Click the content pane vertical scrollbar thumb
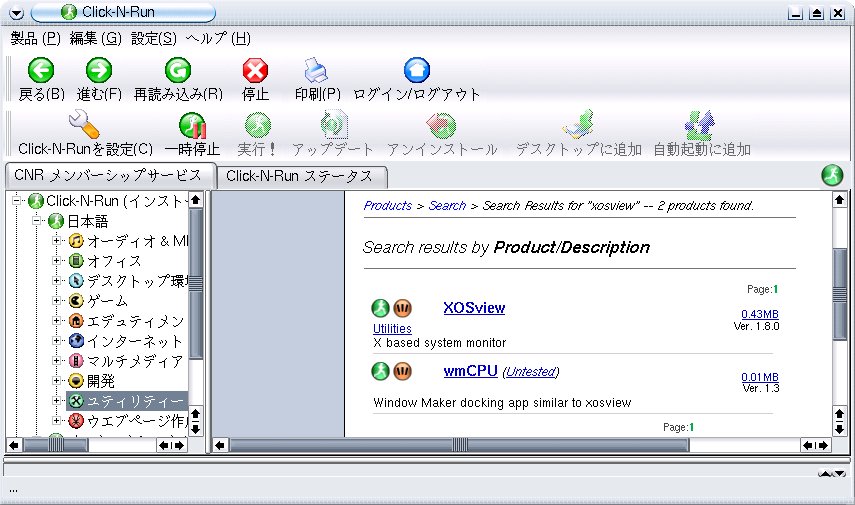Screen dimensions: 855x505 click(x=839, y=294)
